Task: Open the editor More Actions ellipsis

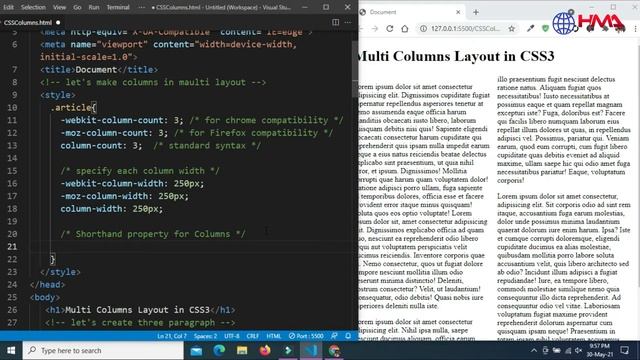Action: (x=348, y=22)
